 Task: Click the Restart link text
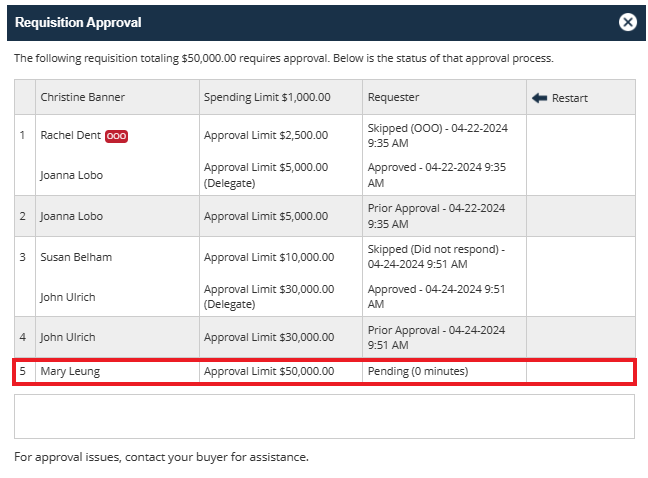pos(569,98)
